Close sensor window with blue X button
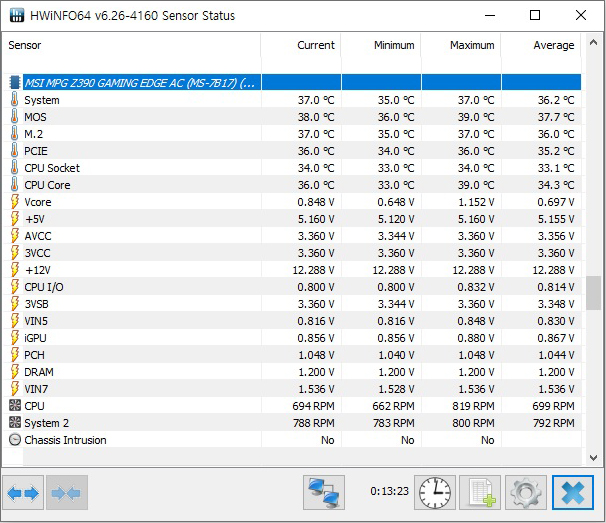This screenshot has width=606, height=523. click(573, 493)
